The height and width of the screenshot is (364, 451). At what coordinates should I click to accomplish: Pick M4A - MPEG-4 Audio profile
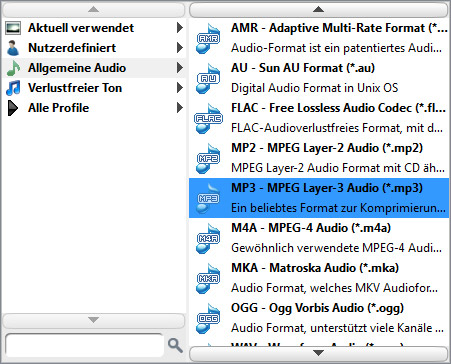point(319,238)
